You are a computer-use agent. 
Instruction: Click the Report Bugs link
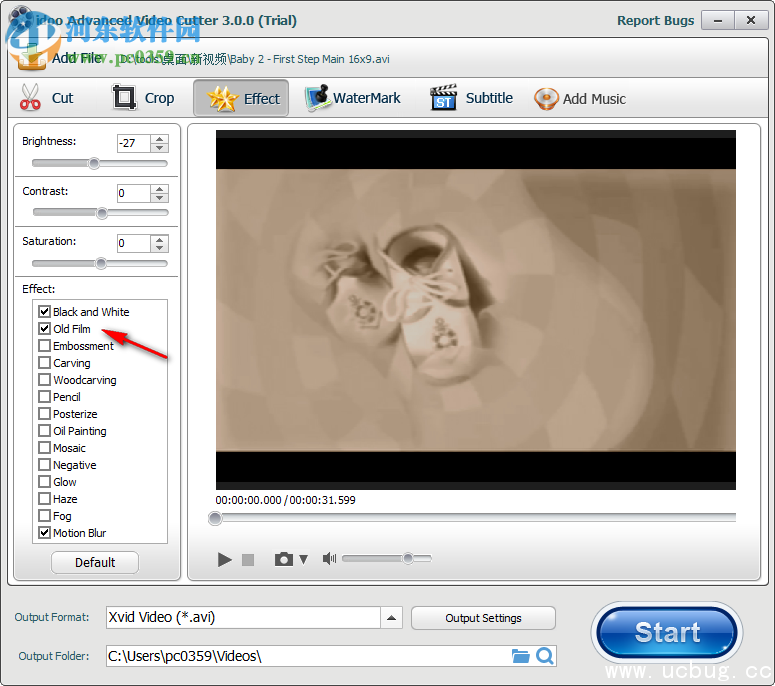pyautogui.click(x=655, y=20)
